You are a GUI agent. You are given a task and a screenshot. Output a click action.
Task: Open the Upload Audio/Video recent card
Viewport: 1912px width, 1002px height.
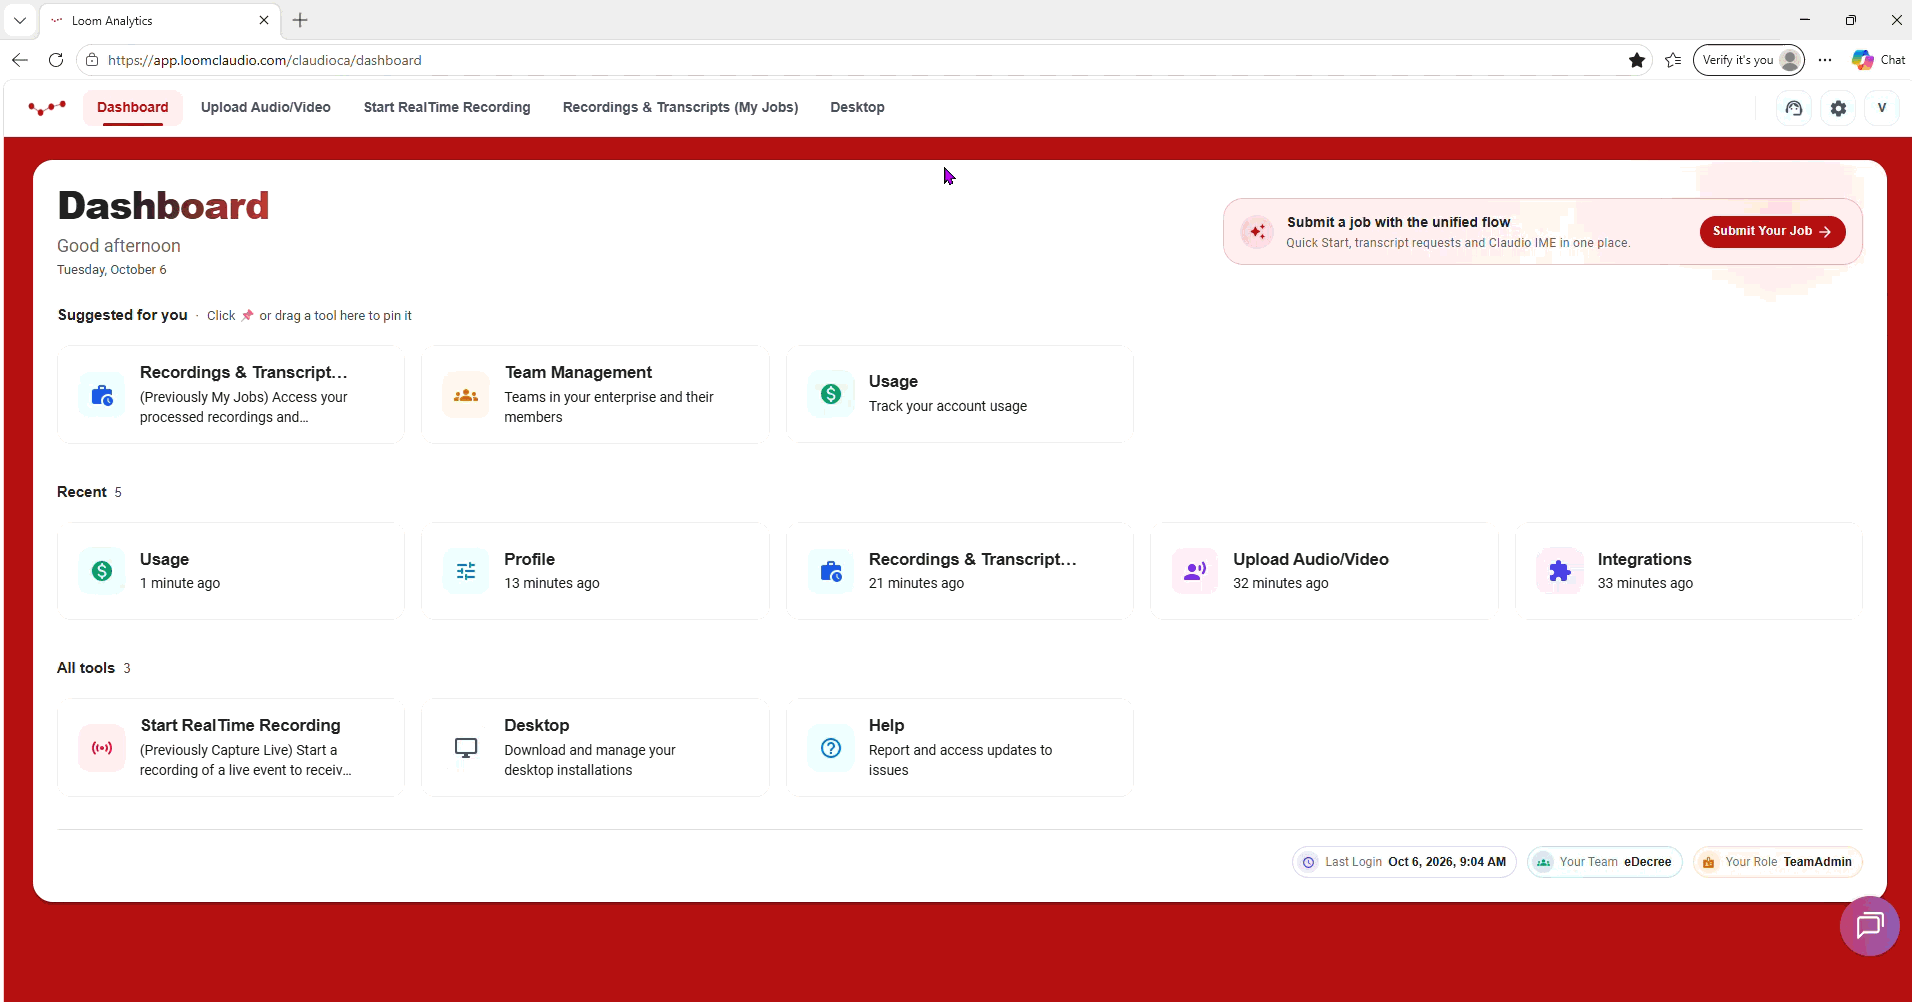(1324, 571)
